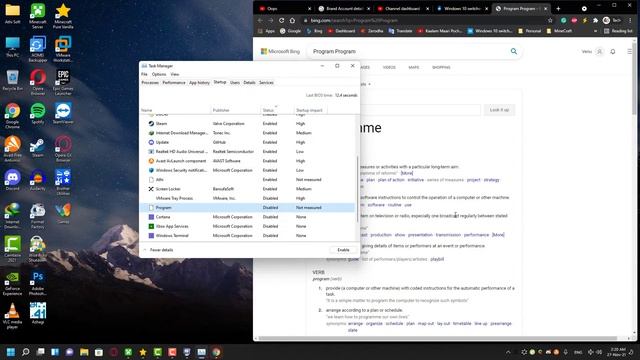Reload the page in Chrome
Image resolution: width=640 pixels, height=360 pixels.
pos(281,20)
